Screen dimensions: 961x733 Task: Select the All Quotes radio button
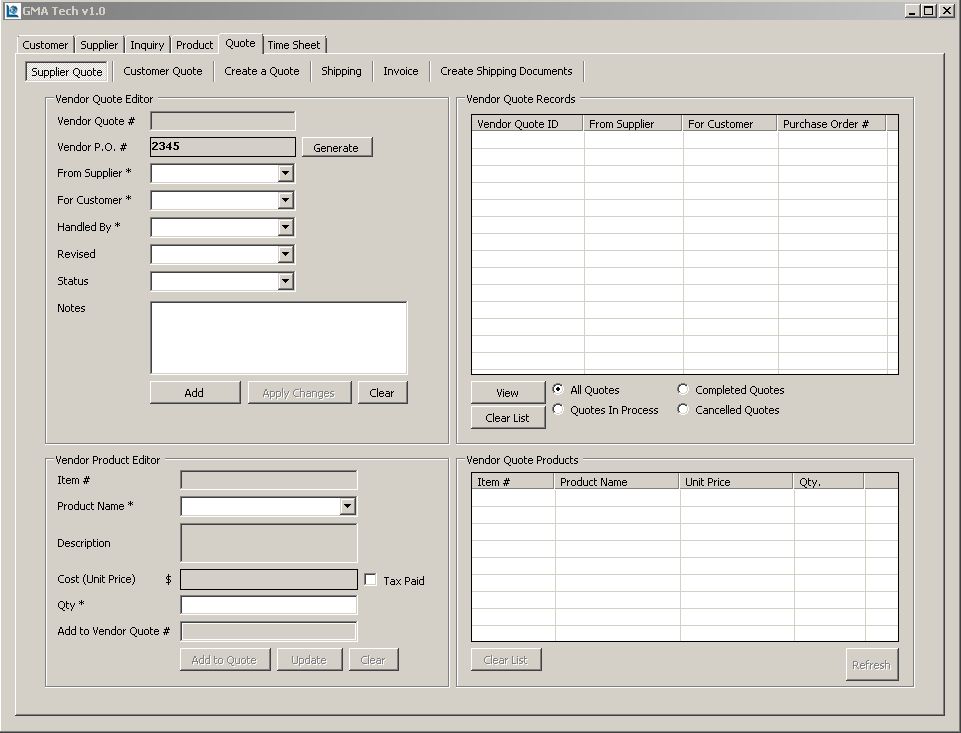tap(558, 390)
